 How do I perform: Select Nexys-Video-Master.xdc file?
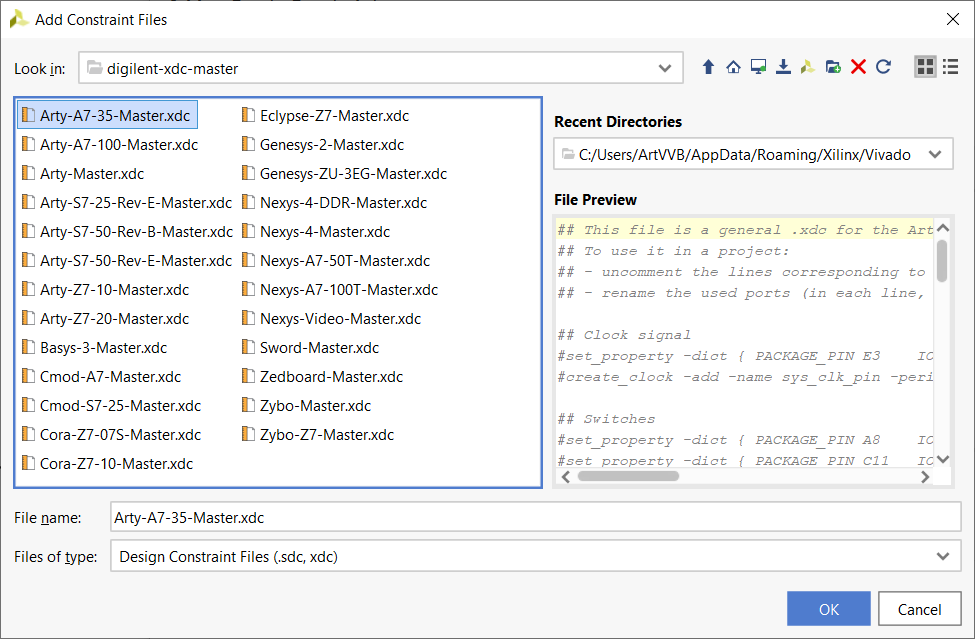click(331, 319)
